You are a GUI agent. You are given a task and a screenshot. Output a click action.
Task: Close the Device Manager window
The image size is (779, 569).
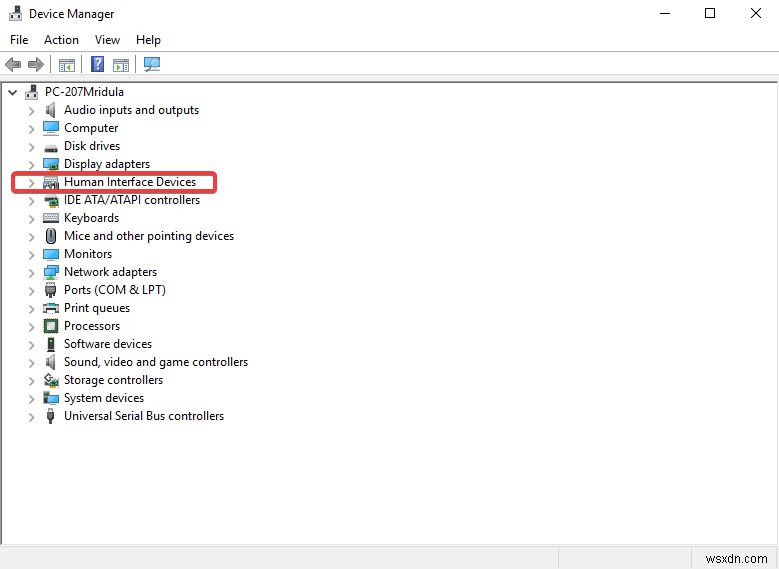(756, 13)
